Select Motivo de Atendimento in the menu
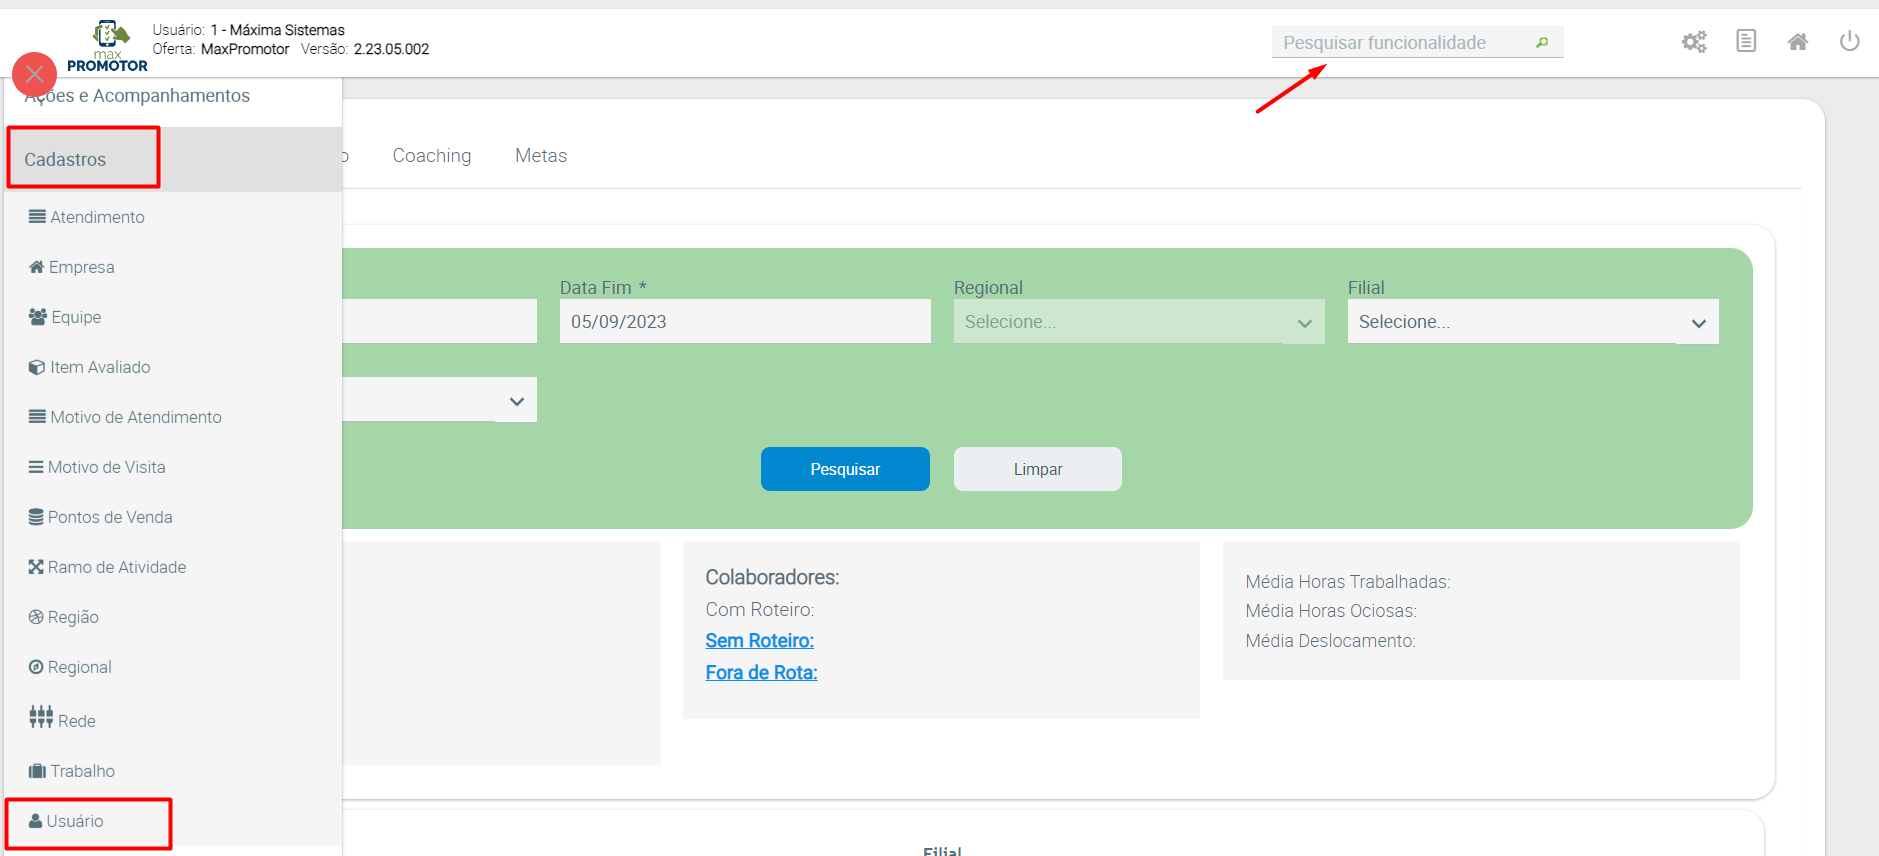Viewport: 1879px width, 856px height. pyautogui.click(x=136, y=417)
